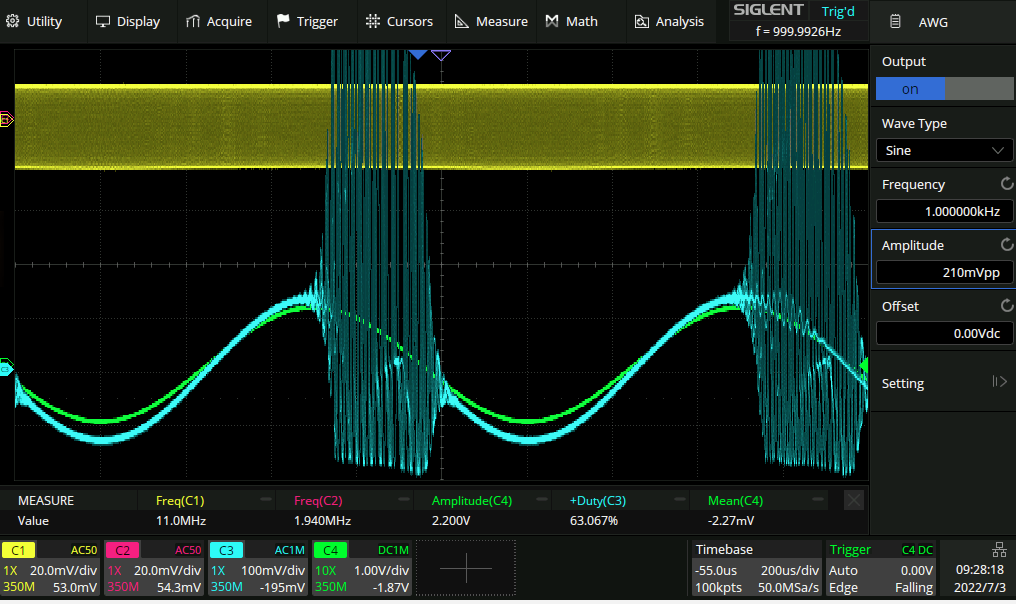Reset Amplitude with the circular arrow icon
This screenshot has width=1016, height=604.
pos(1006,245)
